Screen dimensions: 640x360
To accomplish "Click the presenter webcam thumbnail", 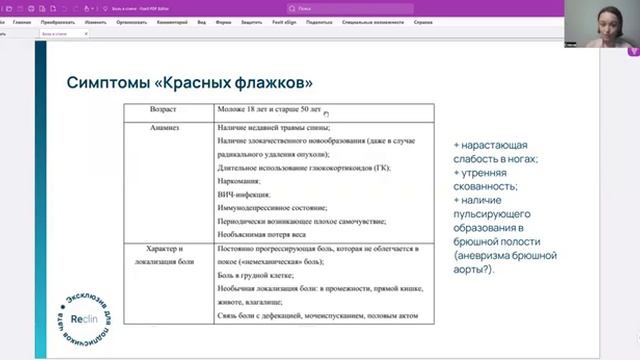I will (602, 24).
